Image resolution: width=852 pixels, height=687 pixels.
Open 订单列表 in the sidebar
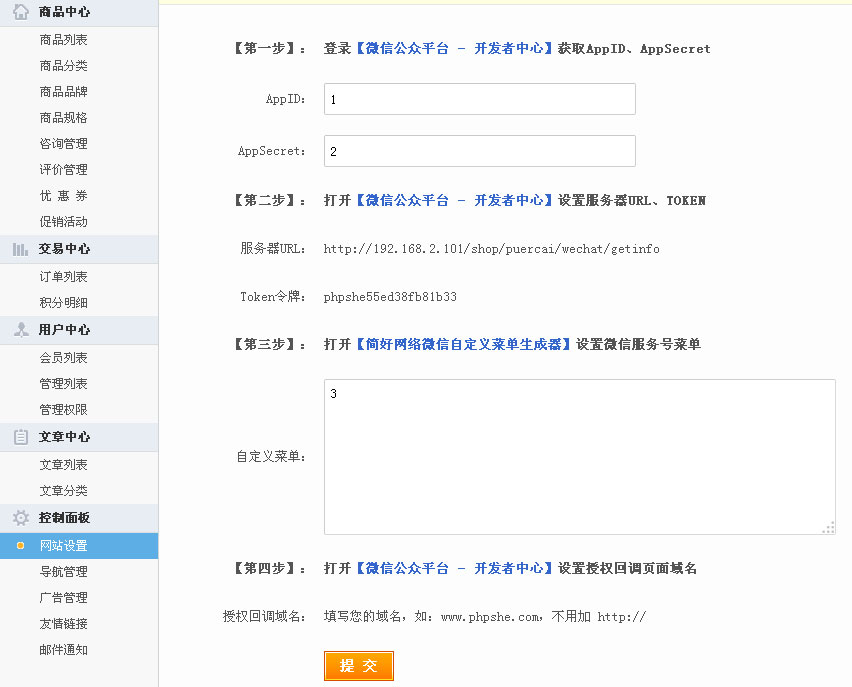point(63,277)
